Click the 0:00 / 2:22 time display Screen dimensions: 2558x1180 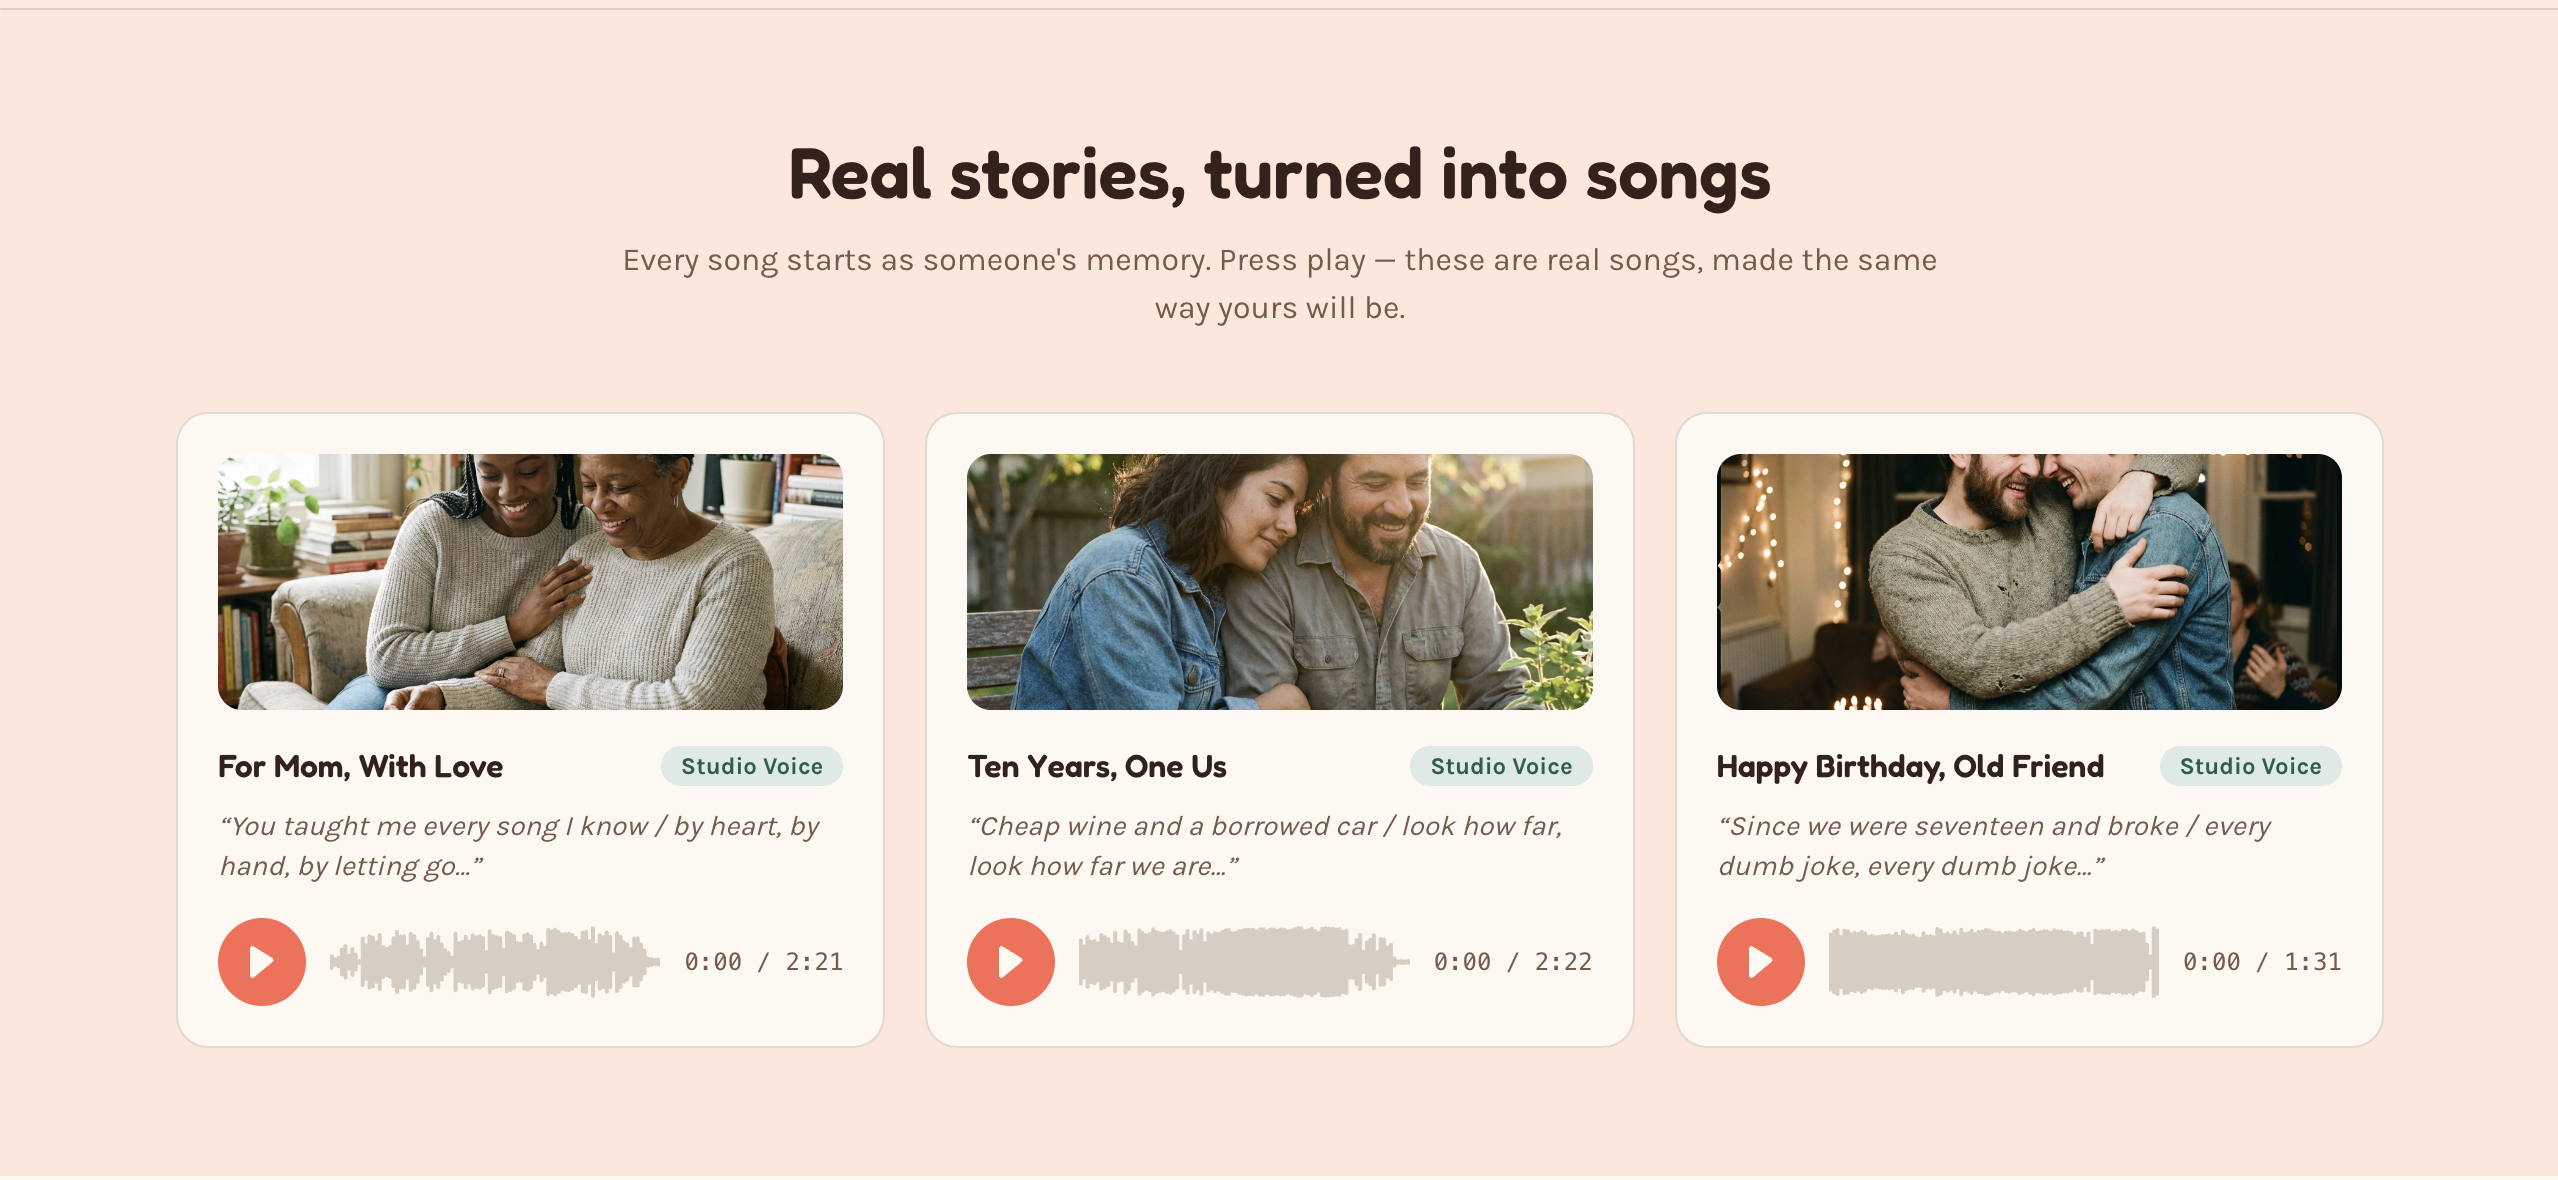(1512, 962)
